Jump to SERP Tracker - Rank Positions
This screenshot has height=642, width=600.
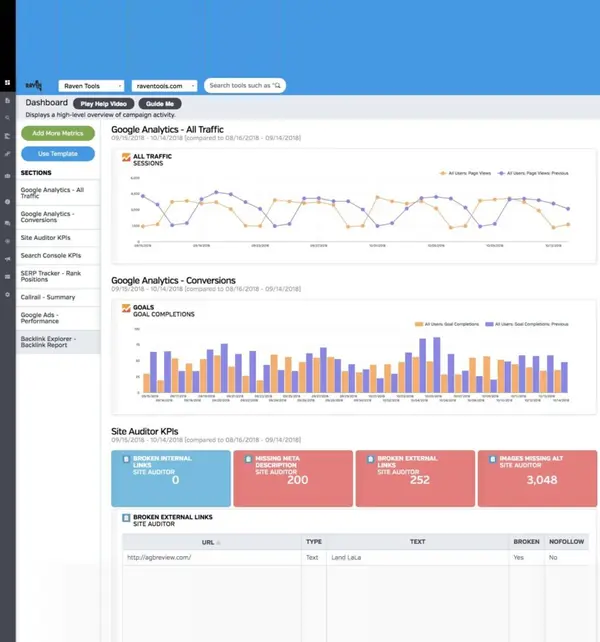point(58,276)
